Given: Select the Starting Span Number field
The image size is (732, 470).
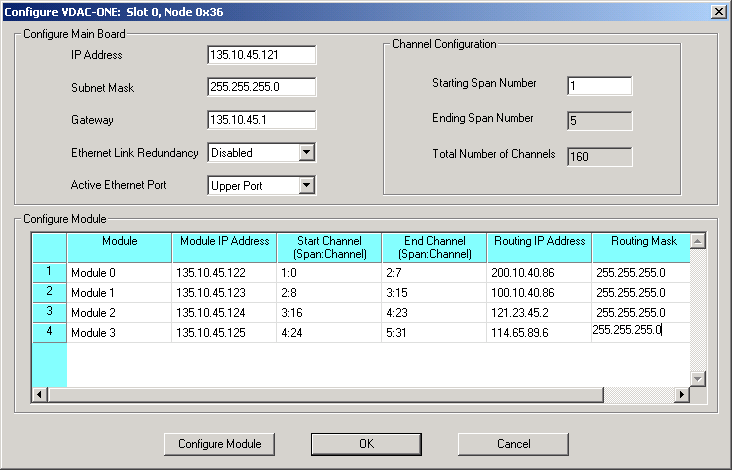Looking at the screenshot, I should 598,86.
